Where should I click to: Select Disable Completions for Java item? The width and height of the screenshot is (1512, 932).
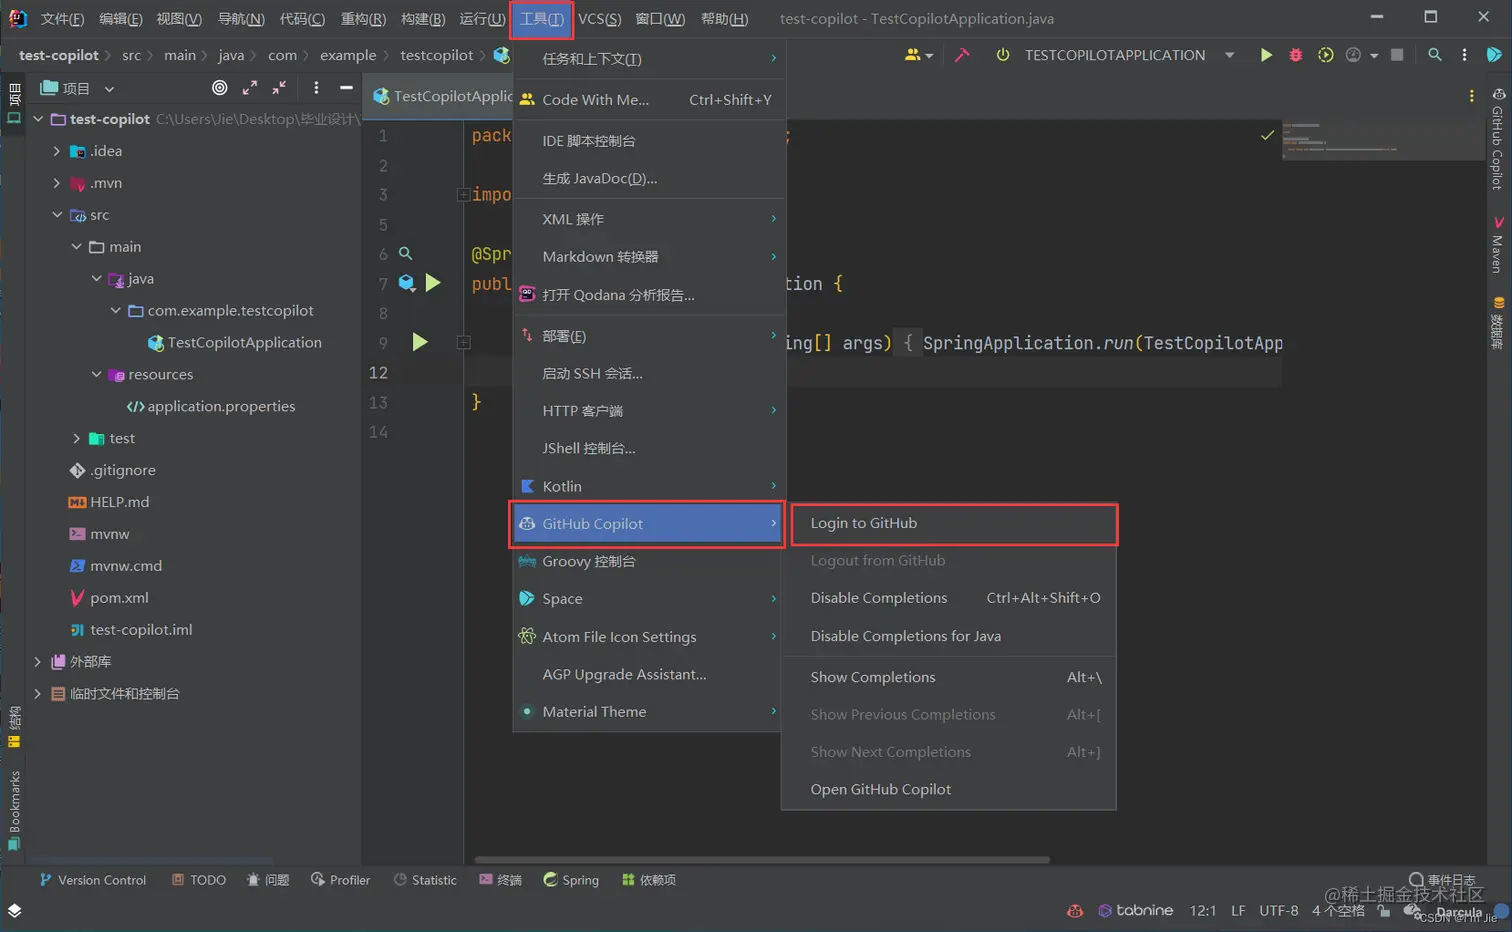(948, 636)
